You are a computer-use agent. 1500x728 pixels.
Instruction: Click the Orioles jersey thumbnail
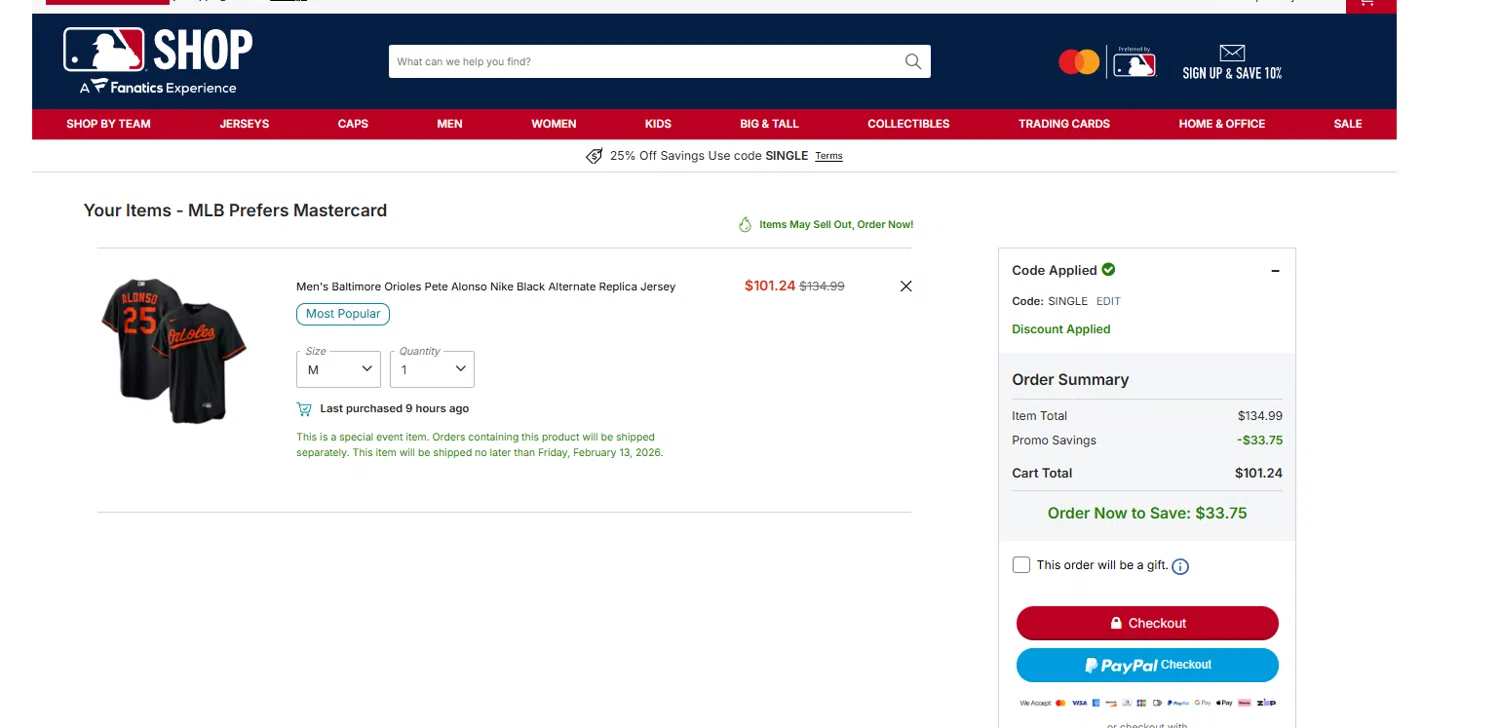[174, 350]
